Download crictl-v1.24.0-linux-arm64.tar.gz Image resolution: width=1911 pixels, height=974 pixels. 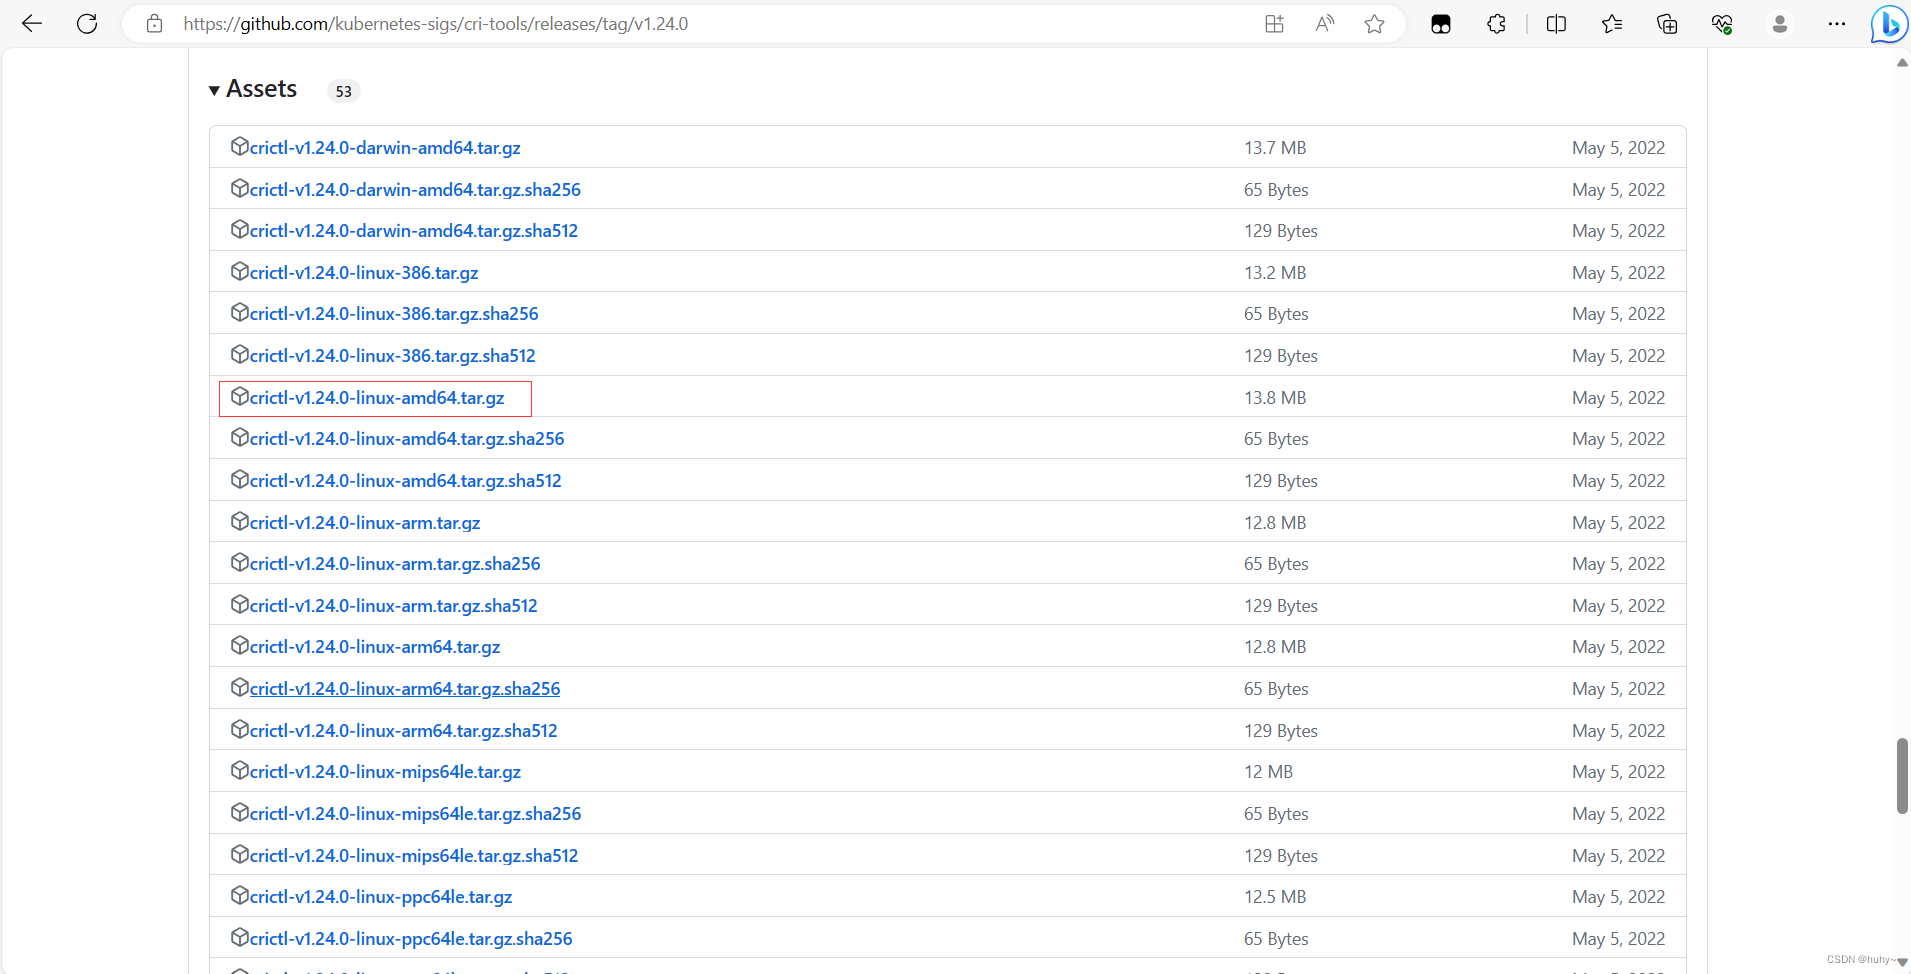tap(375, 647)
